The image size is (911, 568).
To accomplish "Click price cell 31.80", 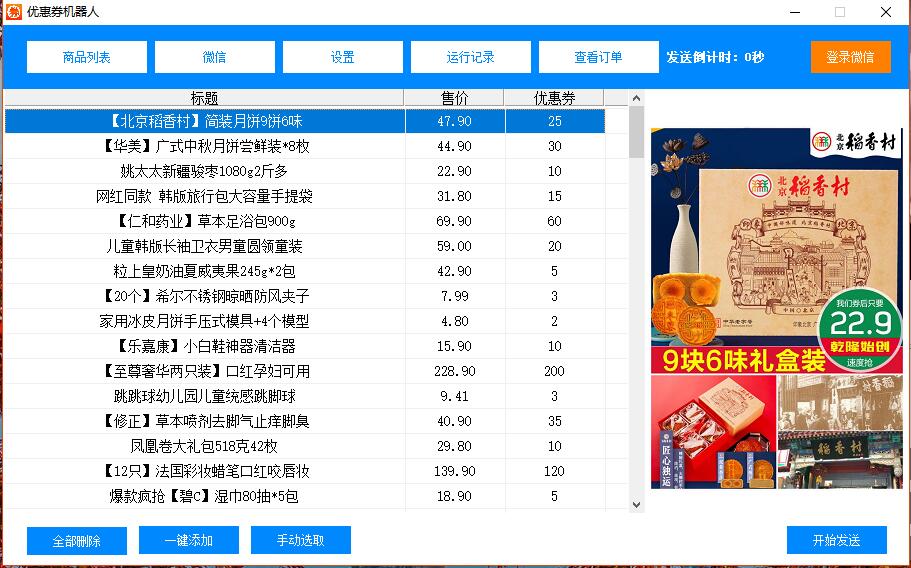I will click(x=455, y=196).
